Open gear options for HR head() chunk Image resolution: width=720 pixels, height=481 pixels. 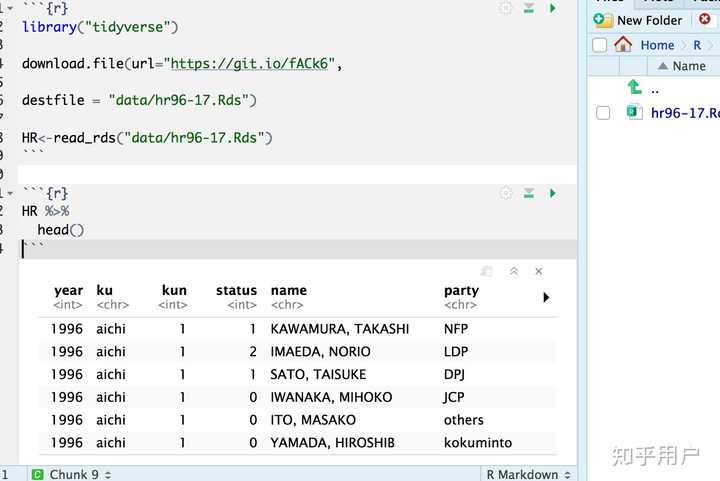point(506,193)
